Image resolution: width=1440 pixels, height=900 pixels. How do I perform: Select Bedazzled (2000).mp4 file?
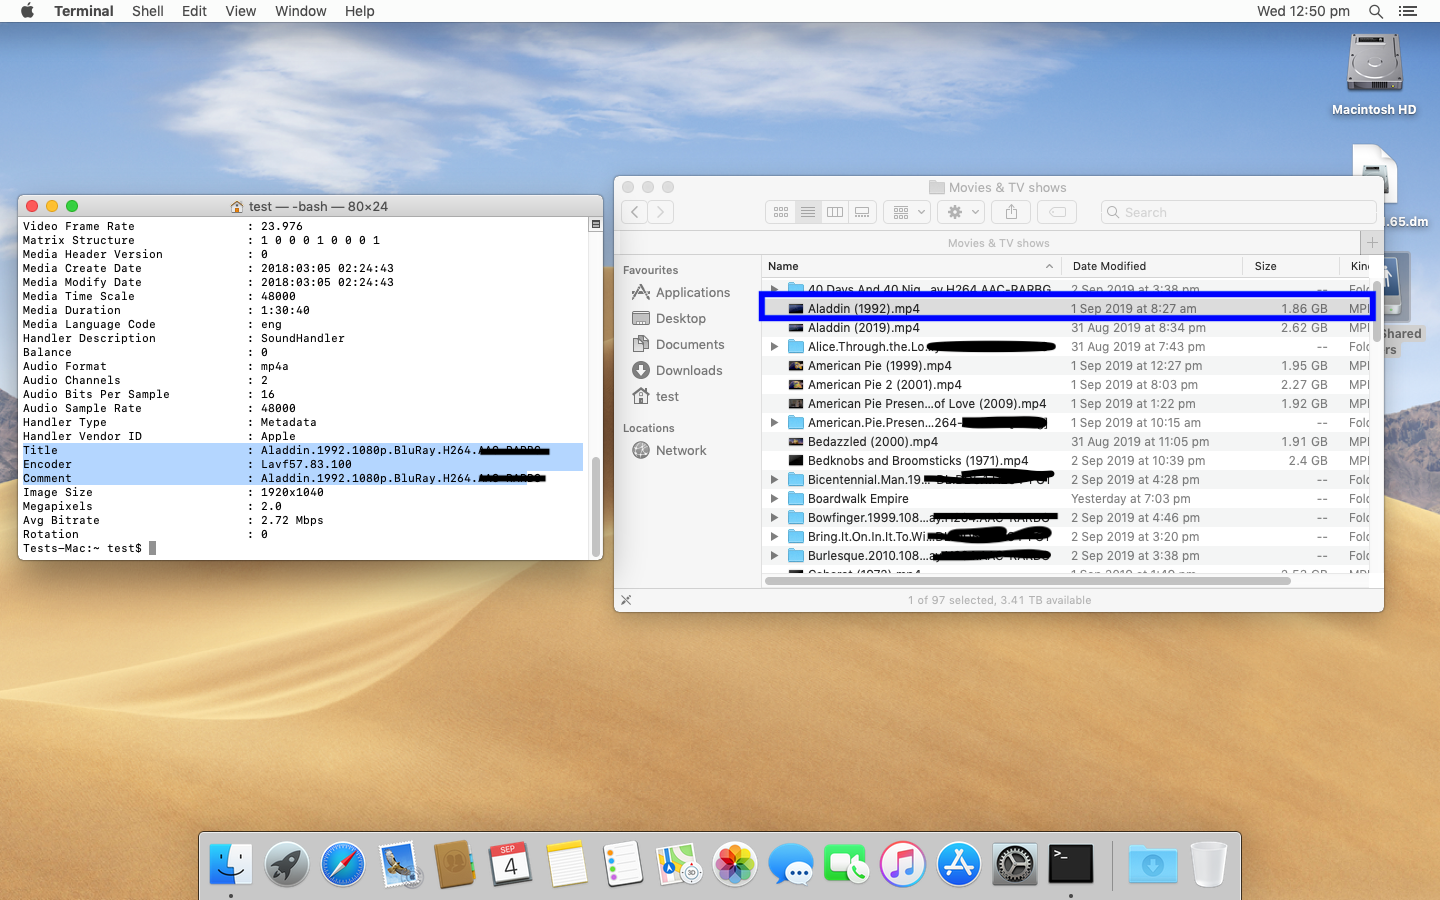coord(1066,442)
